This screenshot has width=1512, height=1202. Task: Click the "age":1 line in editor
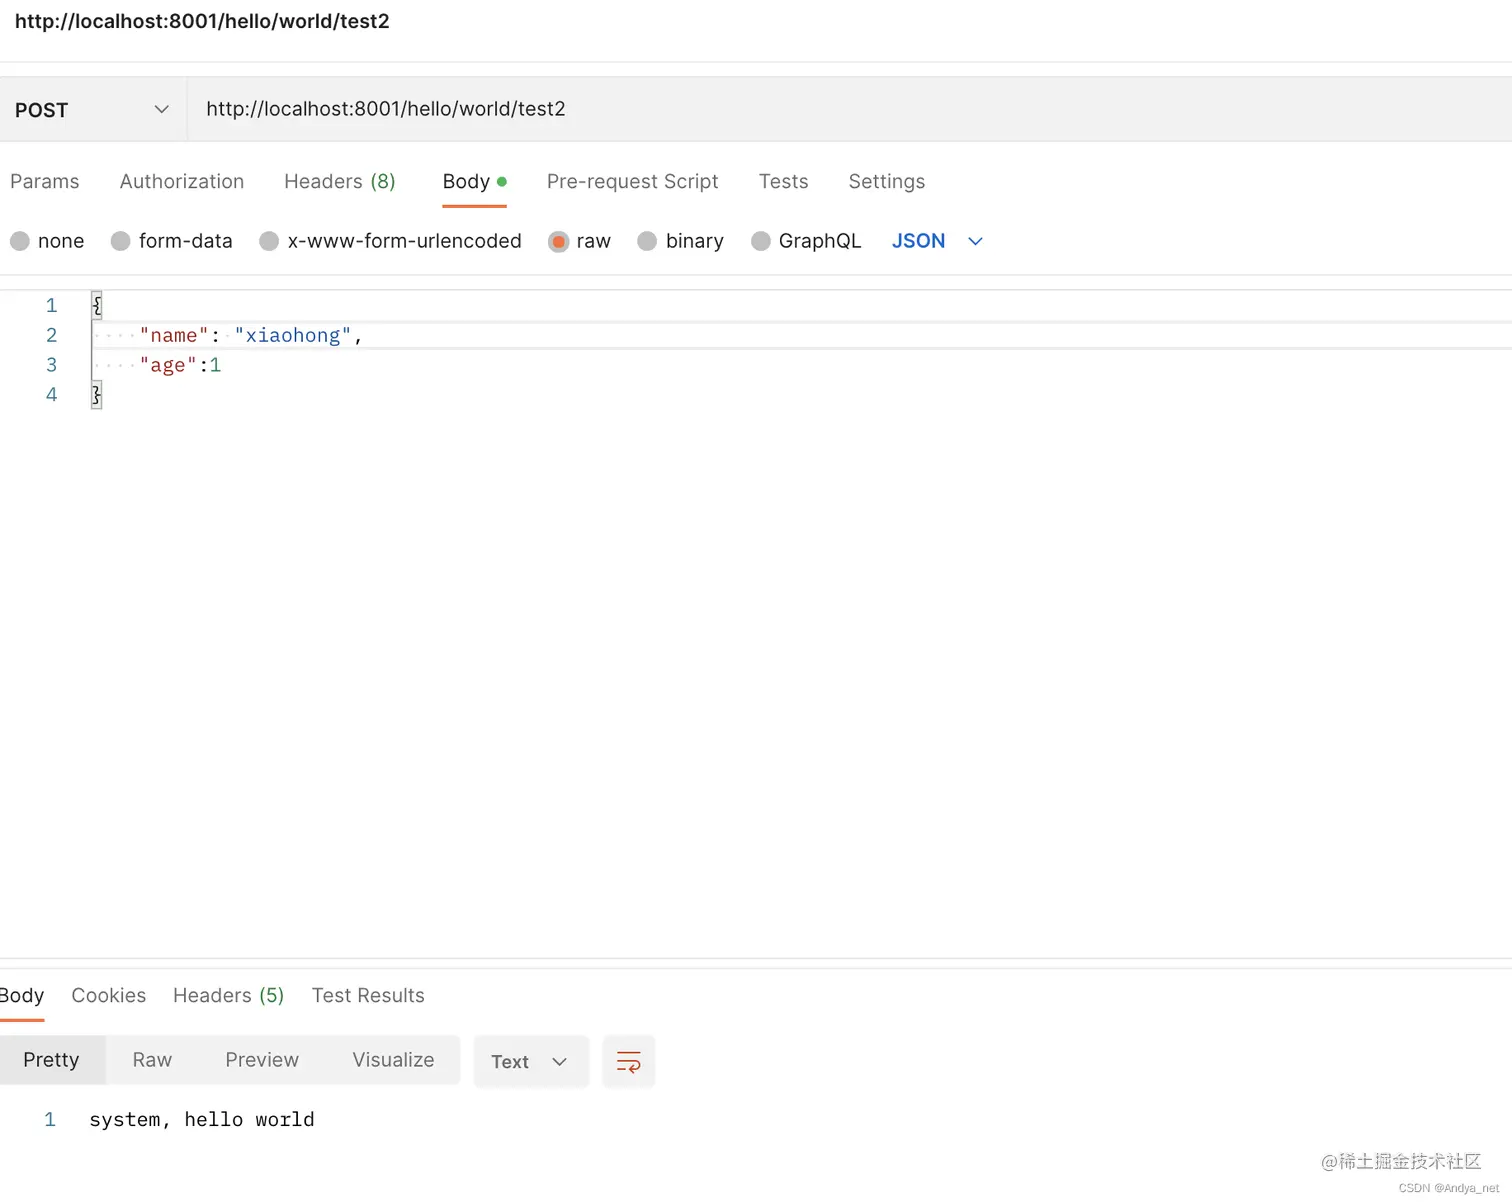180,365
